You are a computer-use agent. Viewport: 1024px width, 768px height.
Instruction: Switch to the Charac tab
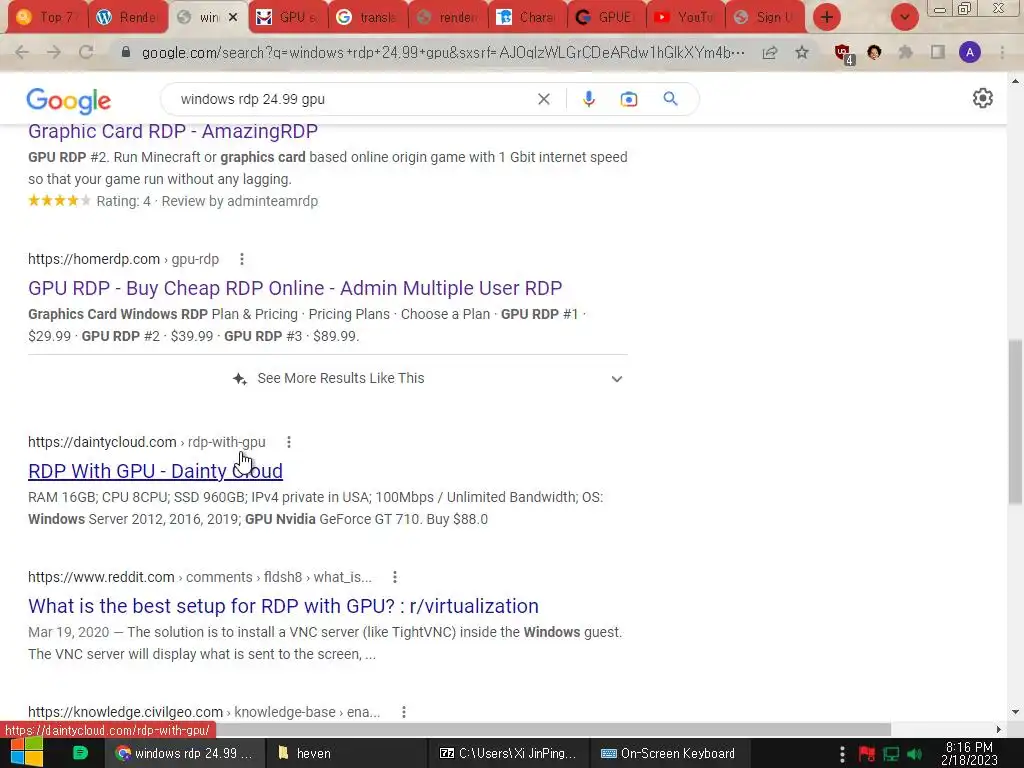click(528, 18)
